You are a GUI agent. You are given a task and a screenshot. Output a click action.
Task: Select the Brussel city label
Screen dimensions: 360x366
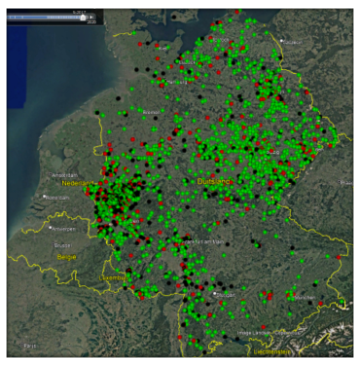(x=63, y=245)
